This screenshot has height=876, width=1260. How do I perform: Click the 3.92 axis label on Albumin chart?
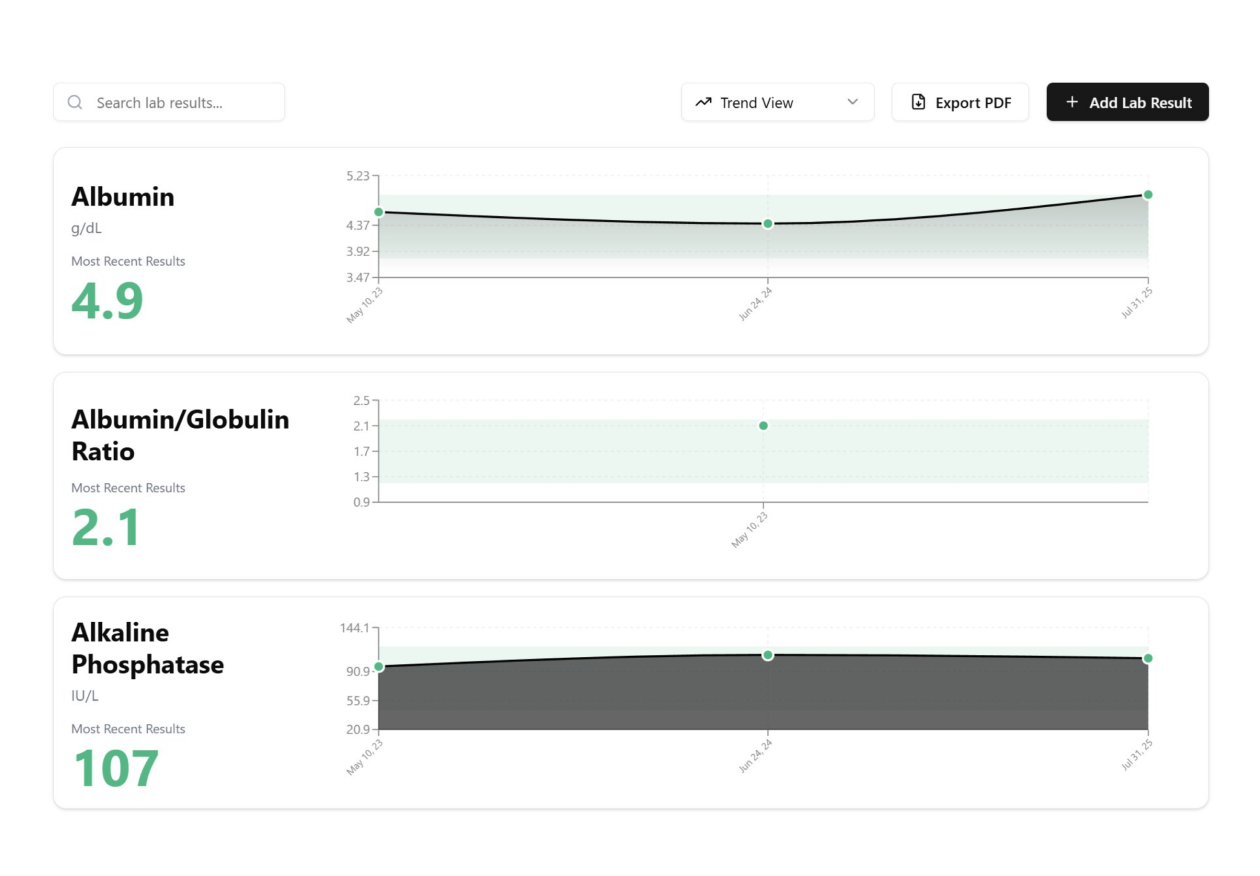point(357,251)
